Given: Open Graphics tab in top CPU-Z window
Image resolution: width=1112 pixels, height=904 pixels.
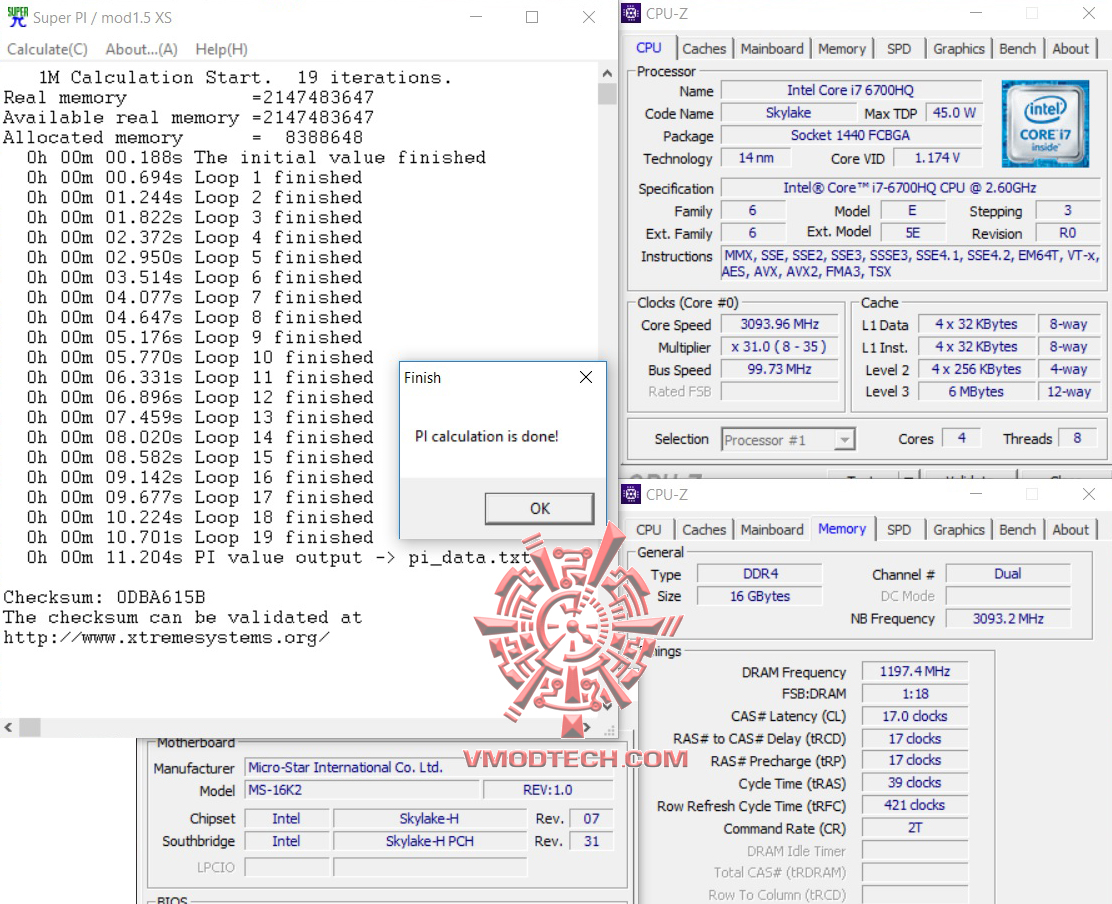Looking at the screenshot, I should click(958, 49).
